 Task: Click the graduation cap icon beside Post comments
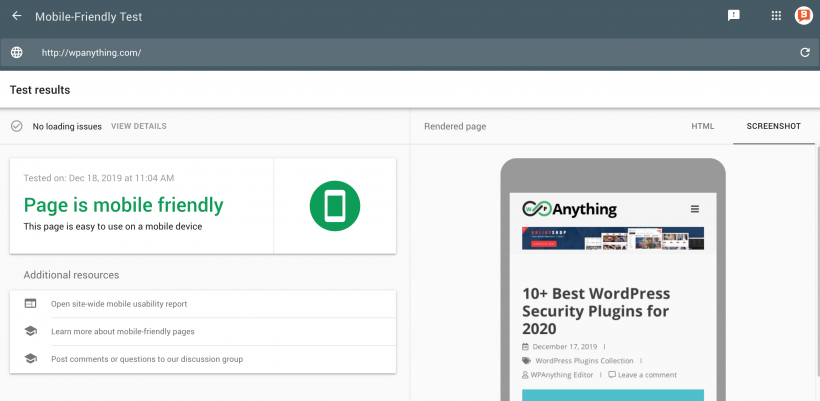pyautogui.click(x=30, y=359)
